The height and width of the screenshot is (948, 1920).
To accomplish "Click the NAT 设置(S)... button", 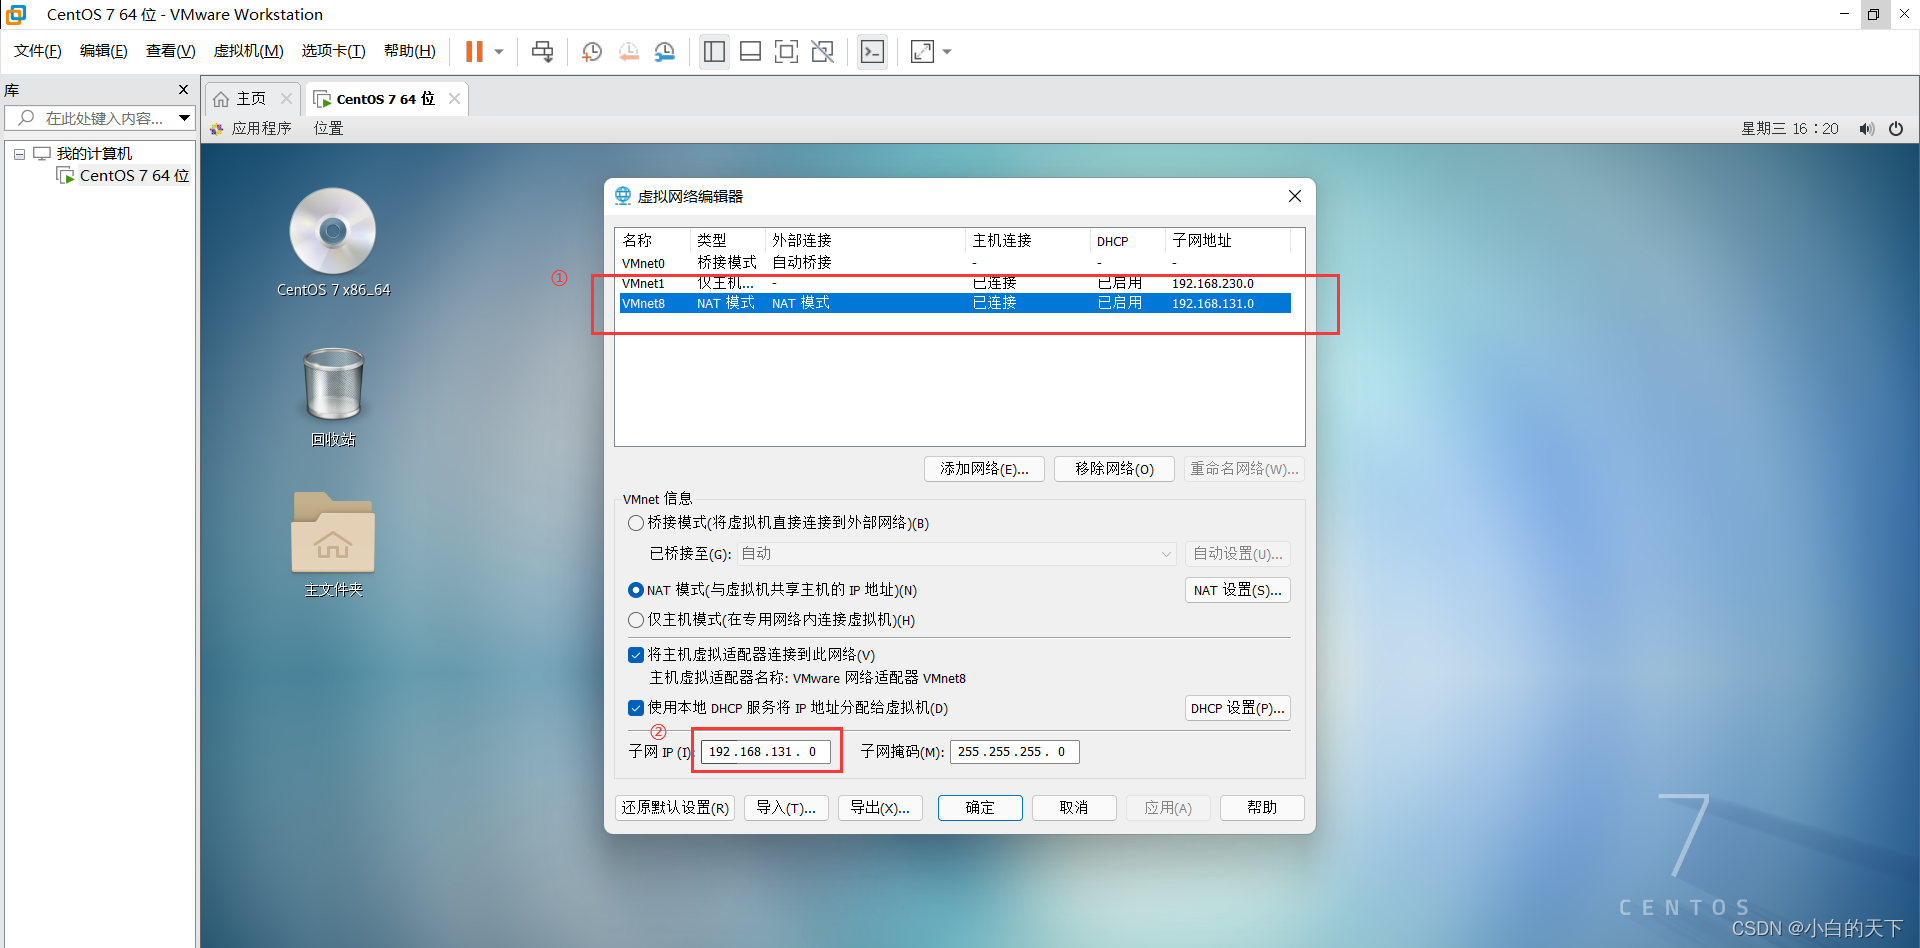I will coord(1237,590).
